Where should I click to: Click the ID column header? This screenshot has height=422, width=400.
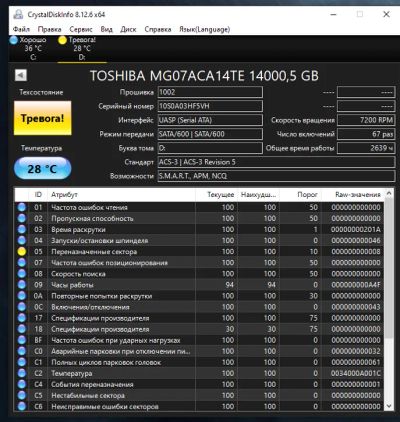coord(38,195)
